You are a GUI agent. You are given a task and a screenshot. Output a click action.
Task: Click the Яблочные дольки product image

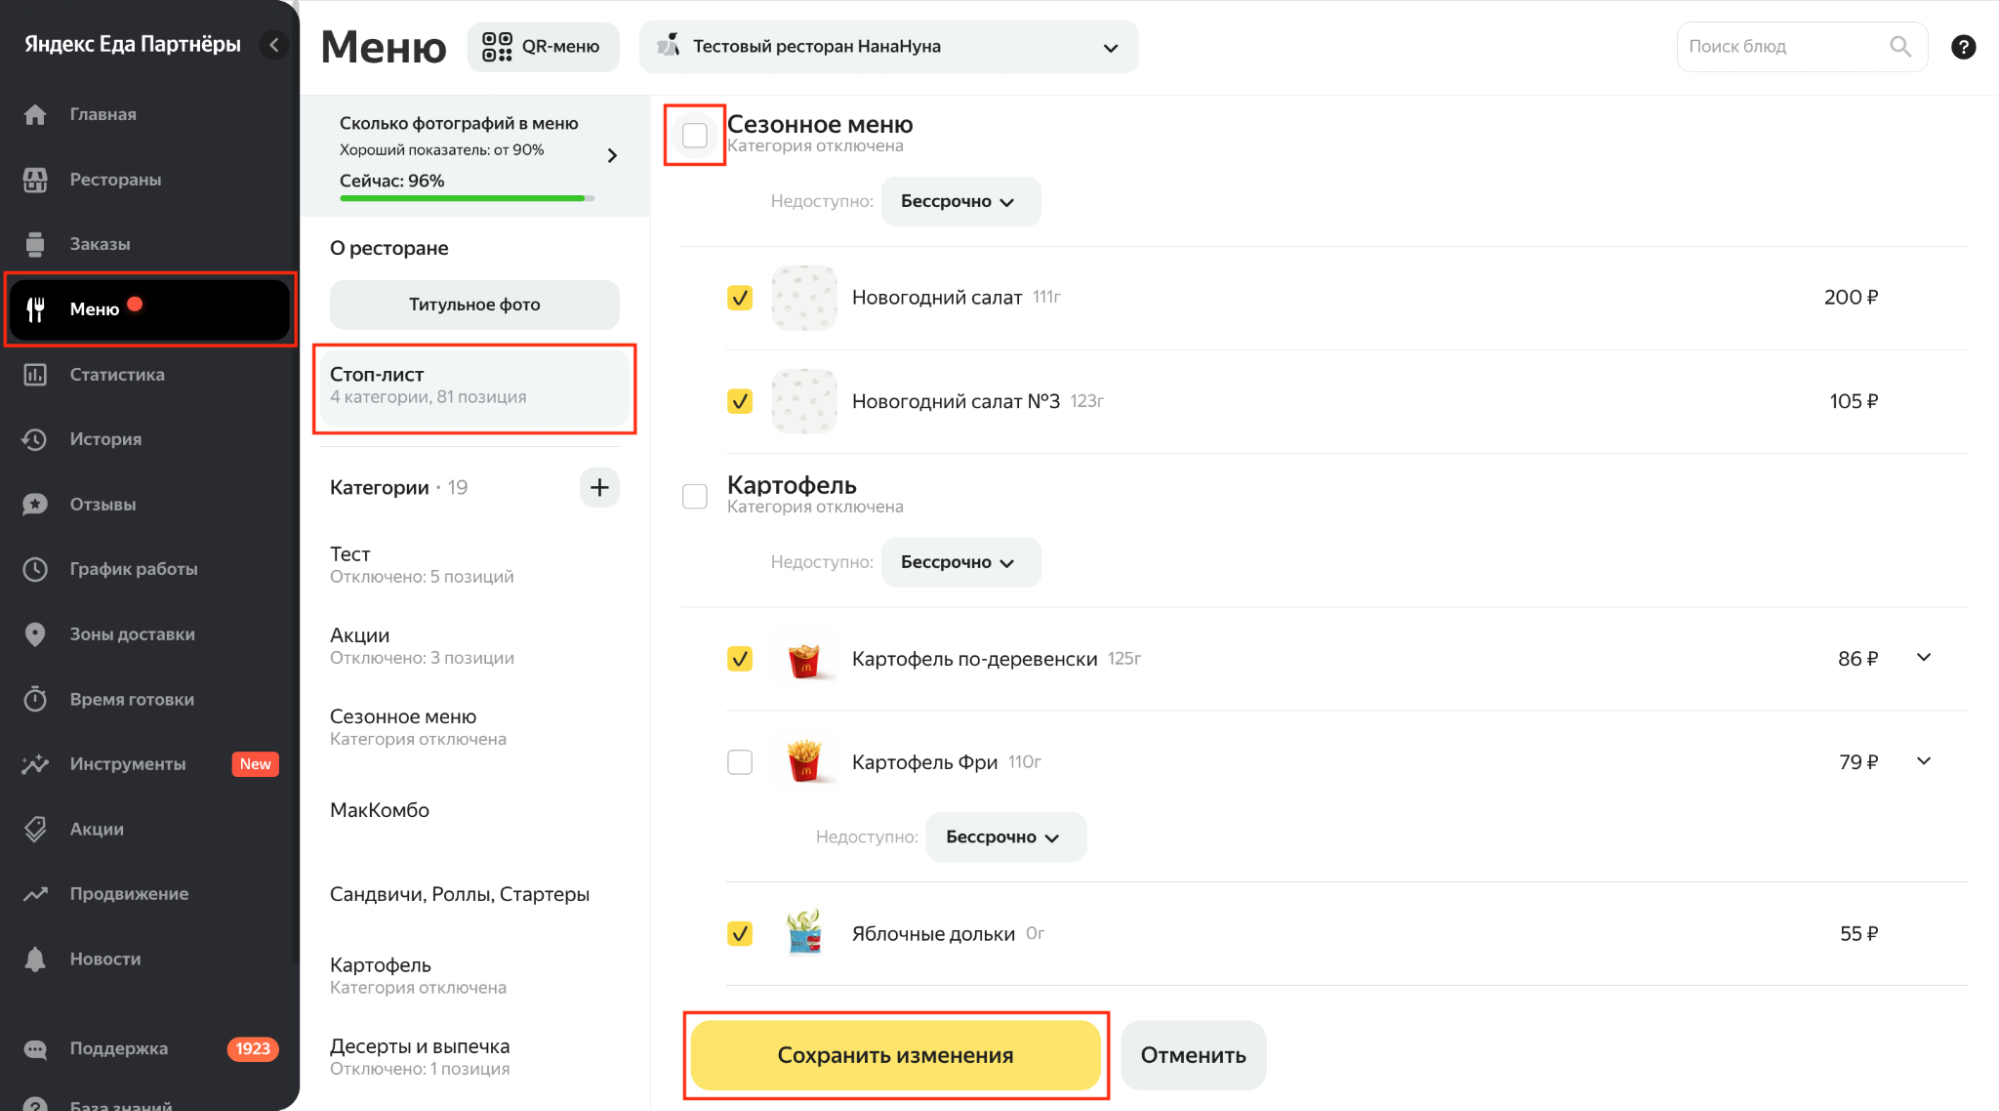pyautogui.click(x=804, y=933)
